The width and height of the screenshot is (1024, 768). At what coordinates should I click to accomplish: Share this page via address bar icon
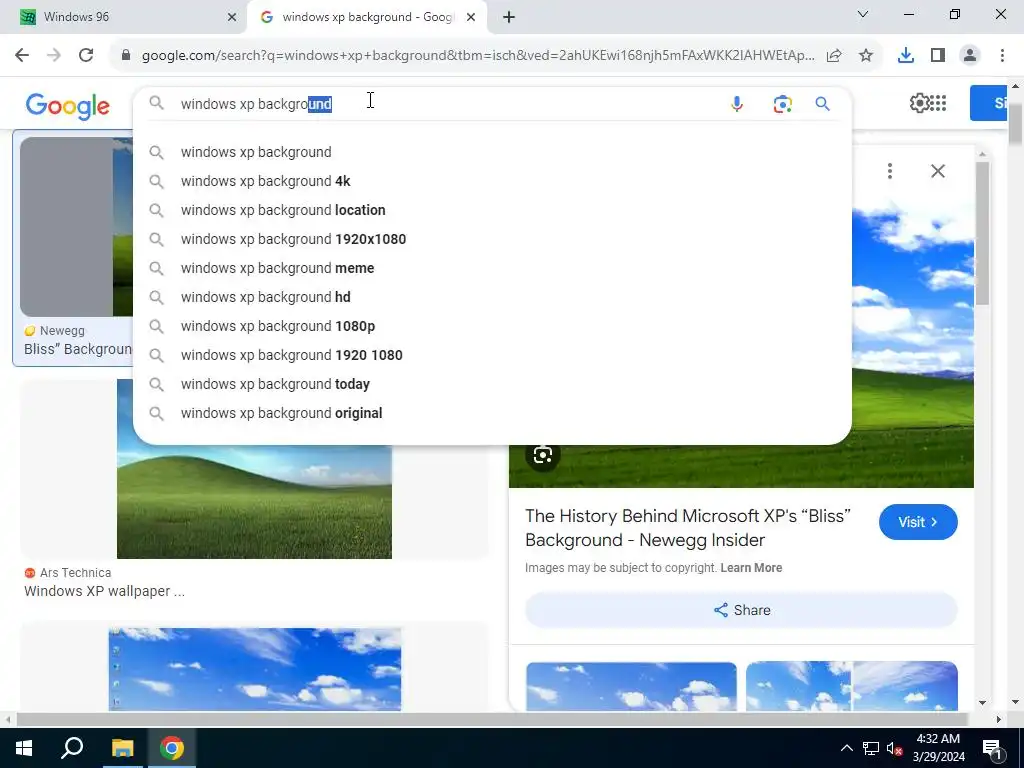tap(834, 56)
